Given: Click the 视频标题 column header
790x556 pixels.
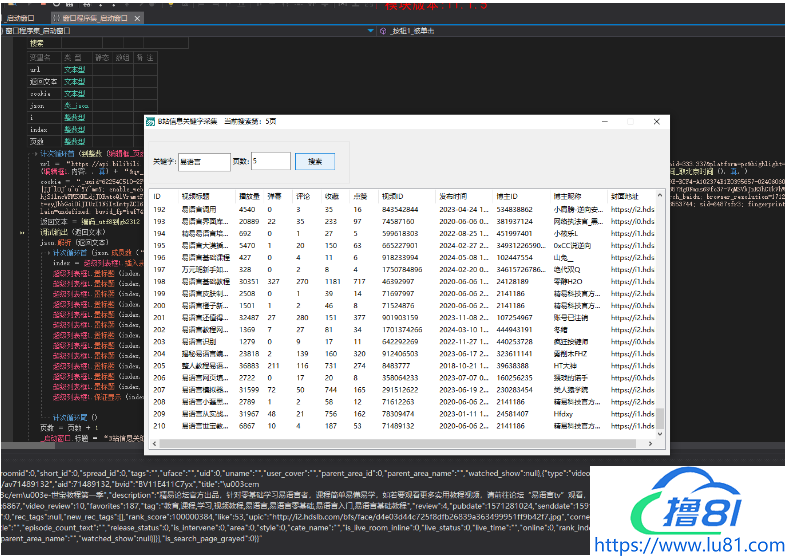Looking at the screenshot, I should (x=194, y=196).
